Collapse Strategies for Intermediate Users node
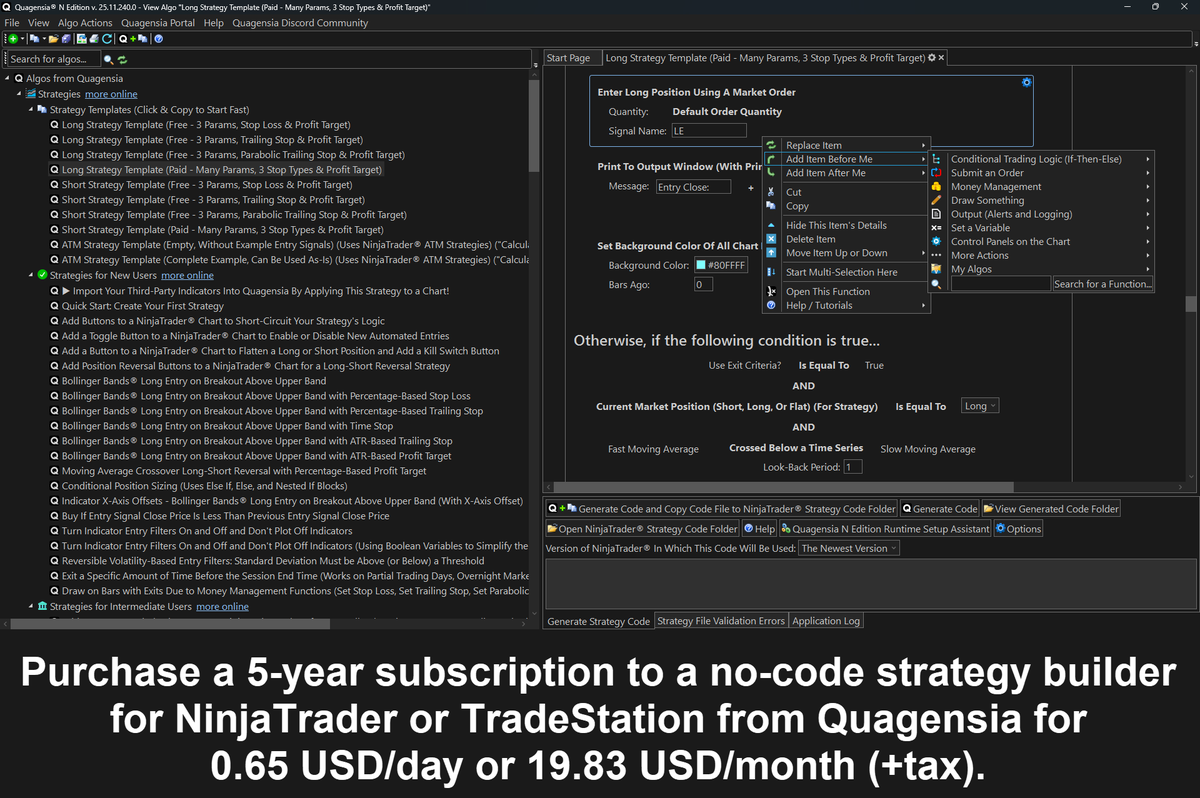This screenshot has height=798, width=1200. 31,606
